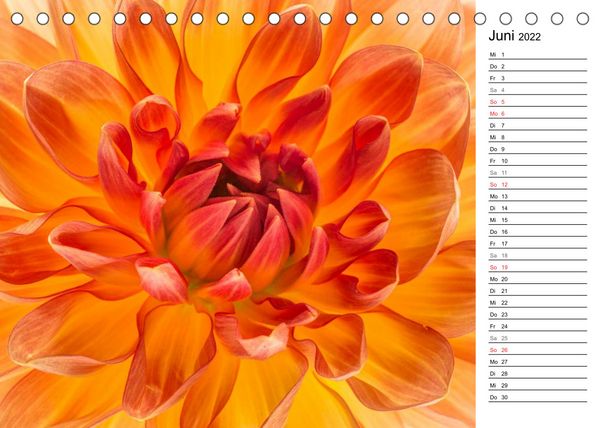Click the '2022' year text

point(529,37)
